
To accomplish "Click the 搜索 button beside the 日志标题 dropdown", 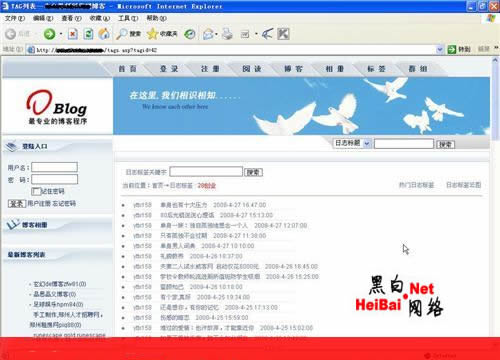I will (x=445, y=144).
